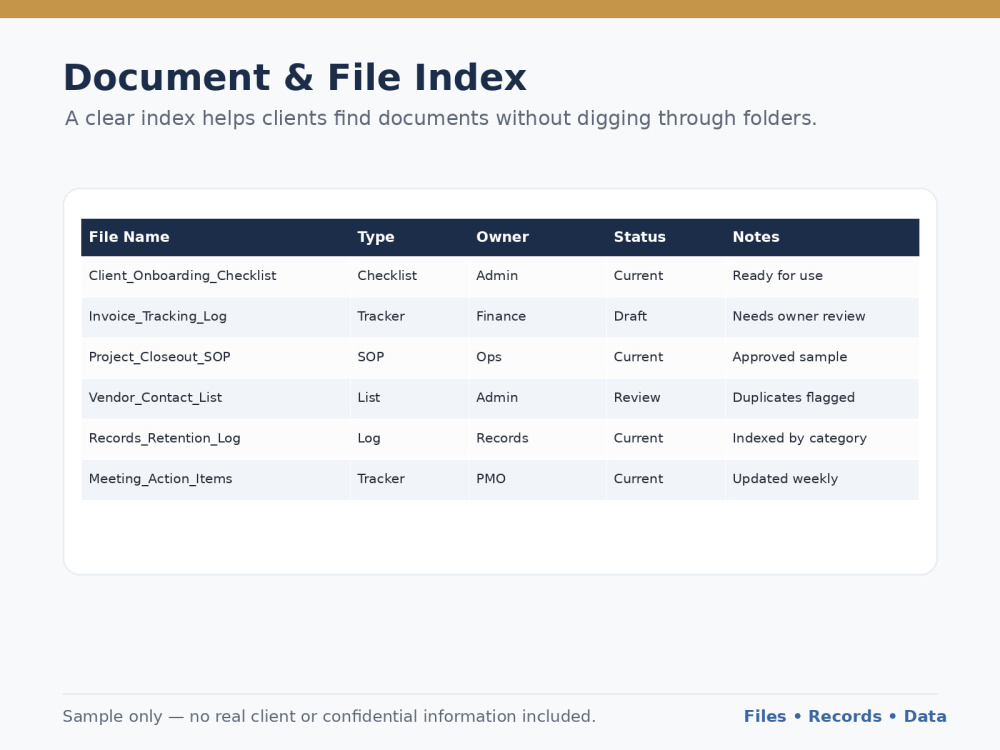Select the Project_Closeout_SOP file name
The image size is (1000, 750).
[x=159, y=357]
